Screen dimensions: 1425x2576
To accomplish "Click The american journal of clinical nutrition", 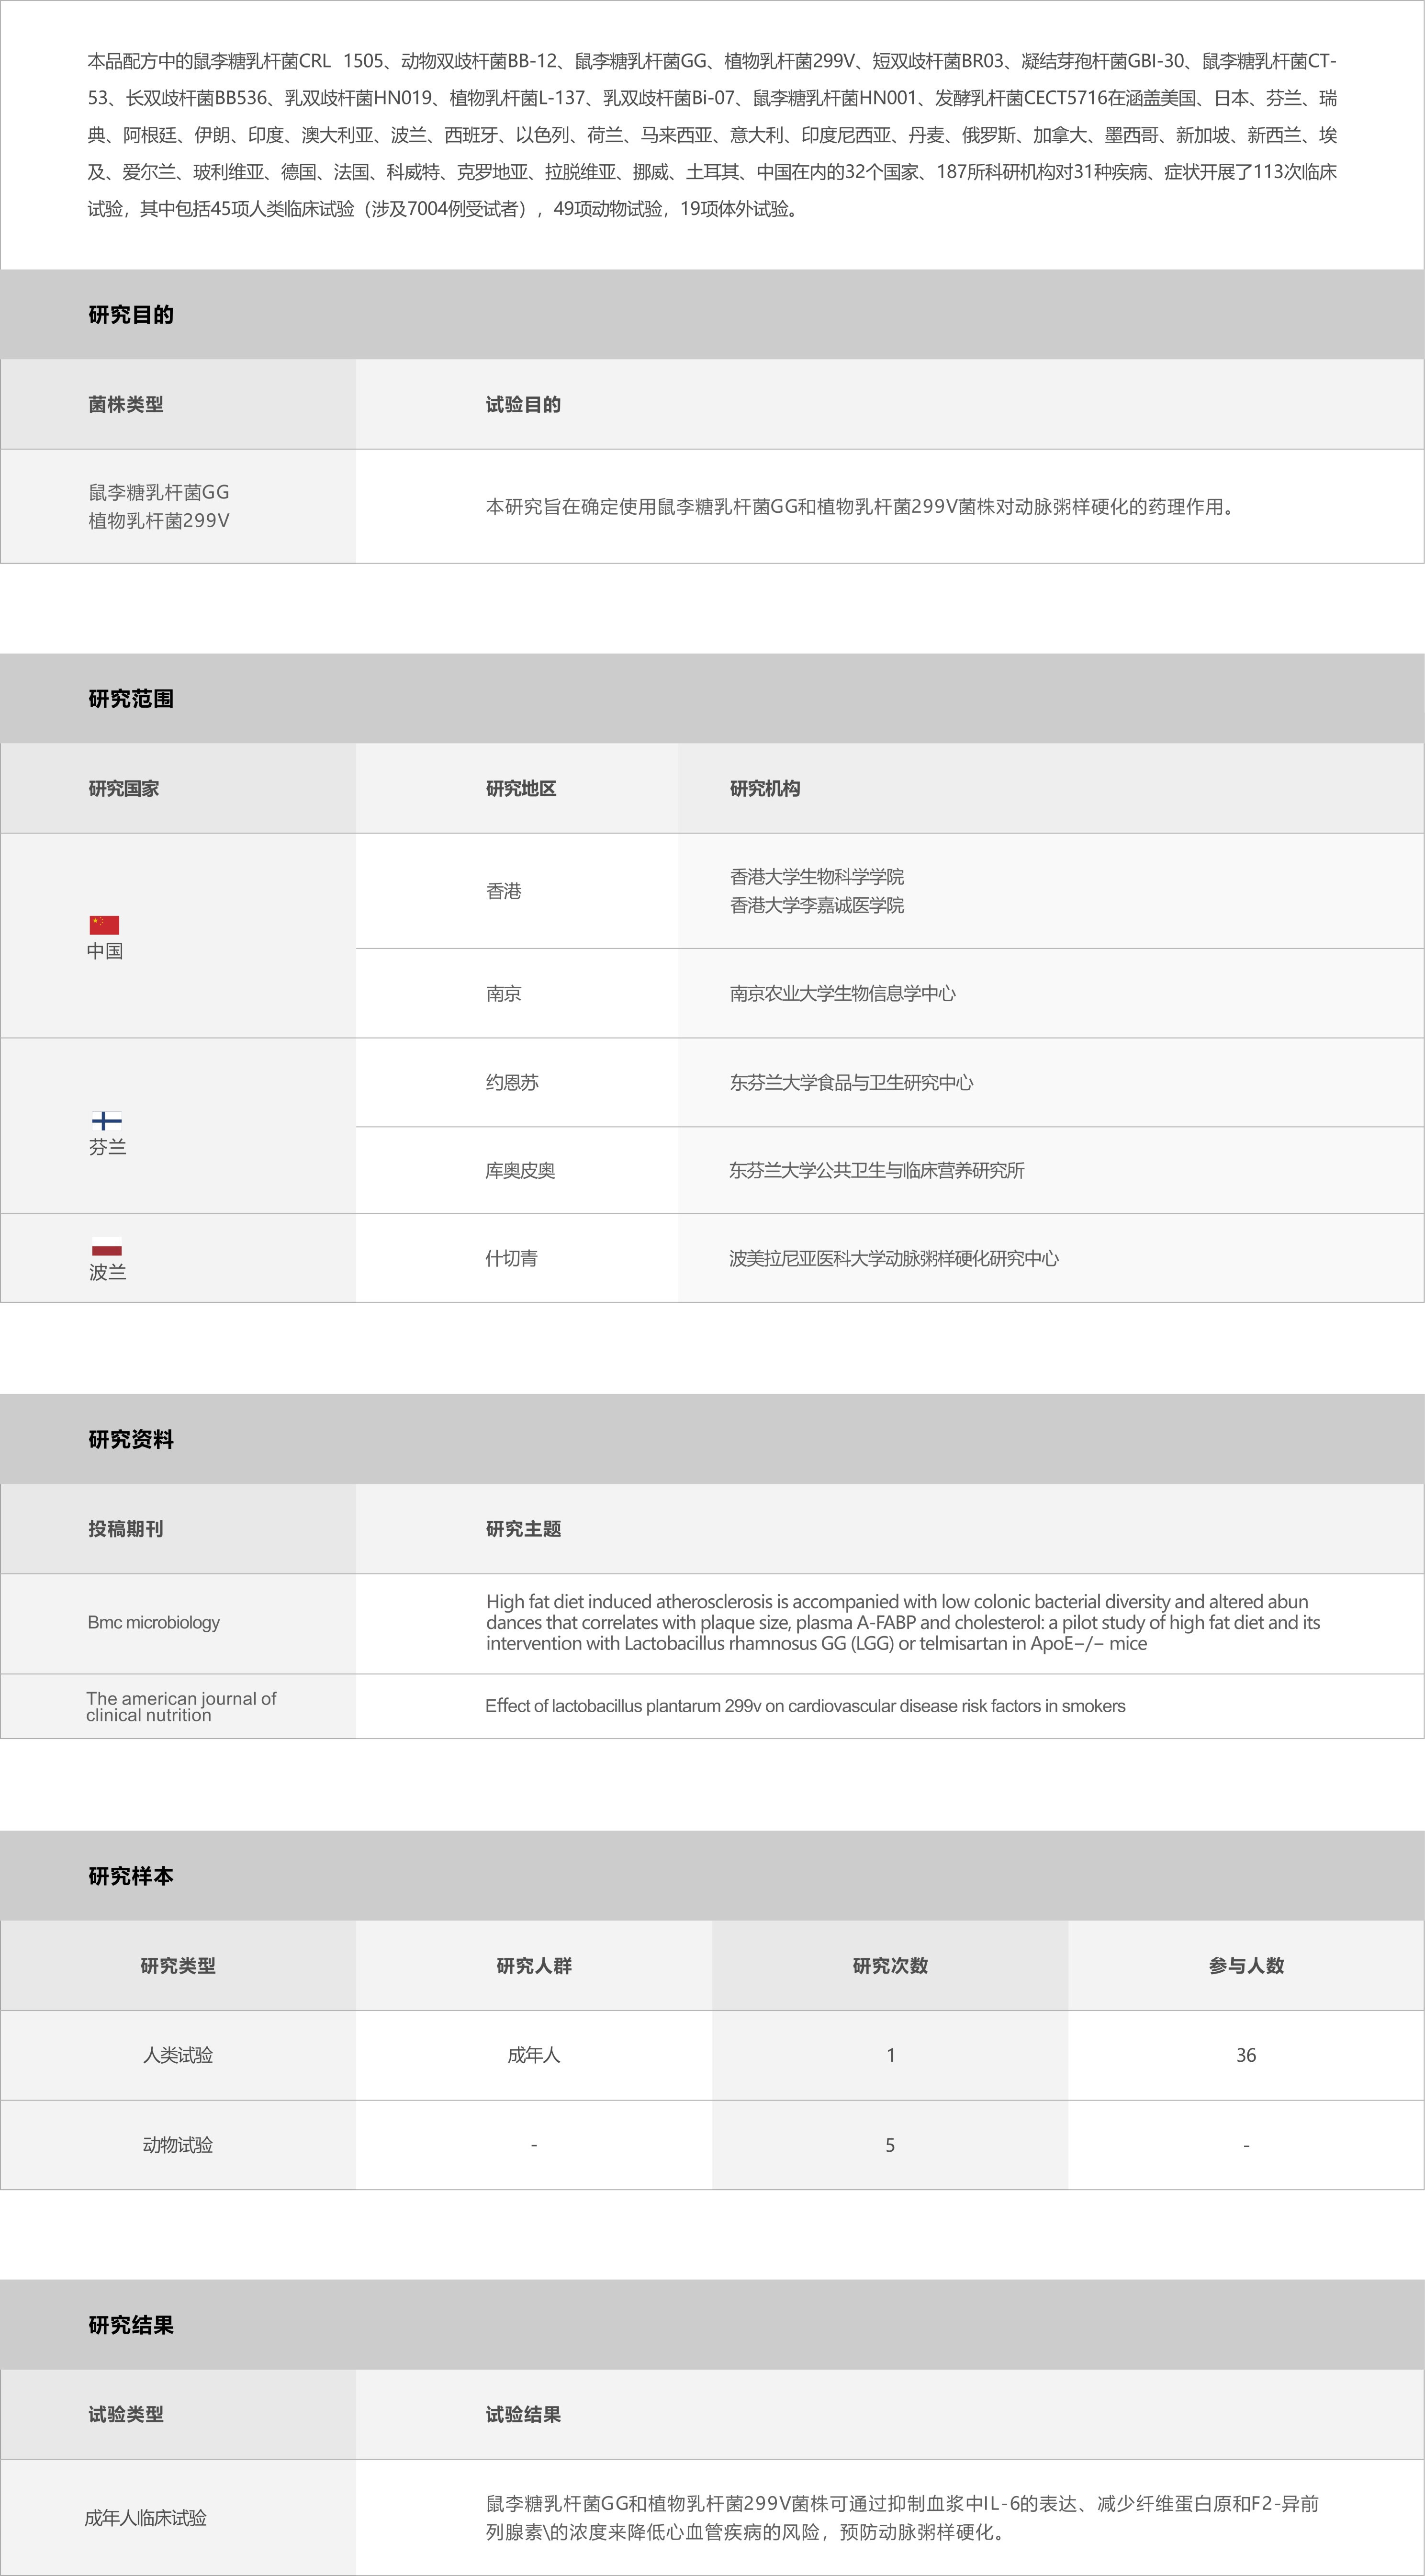I will click(181, 1706).
